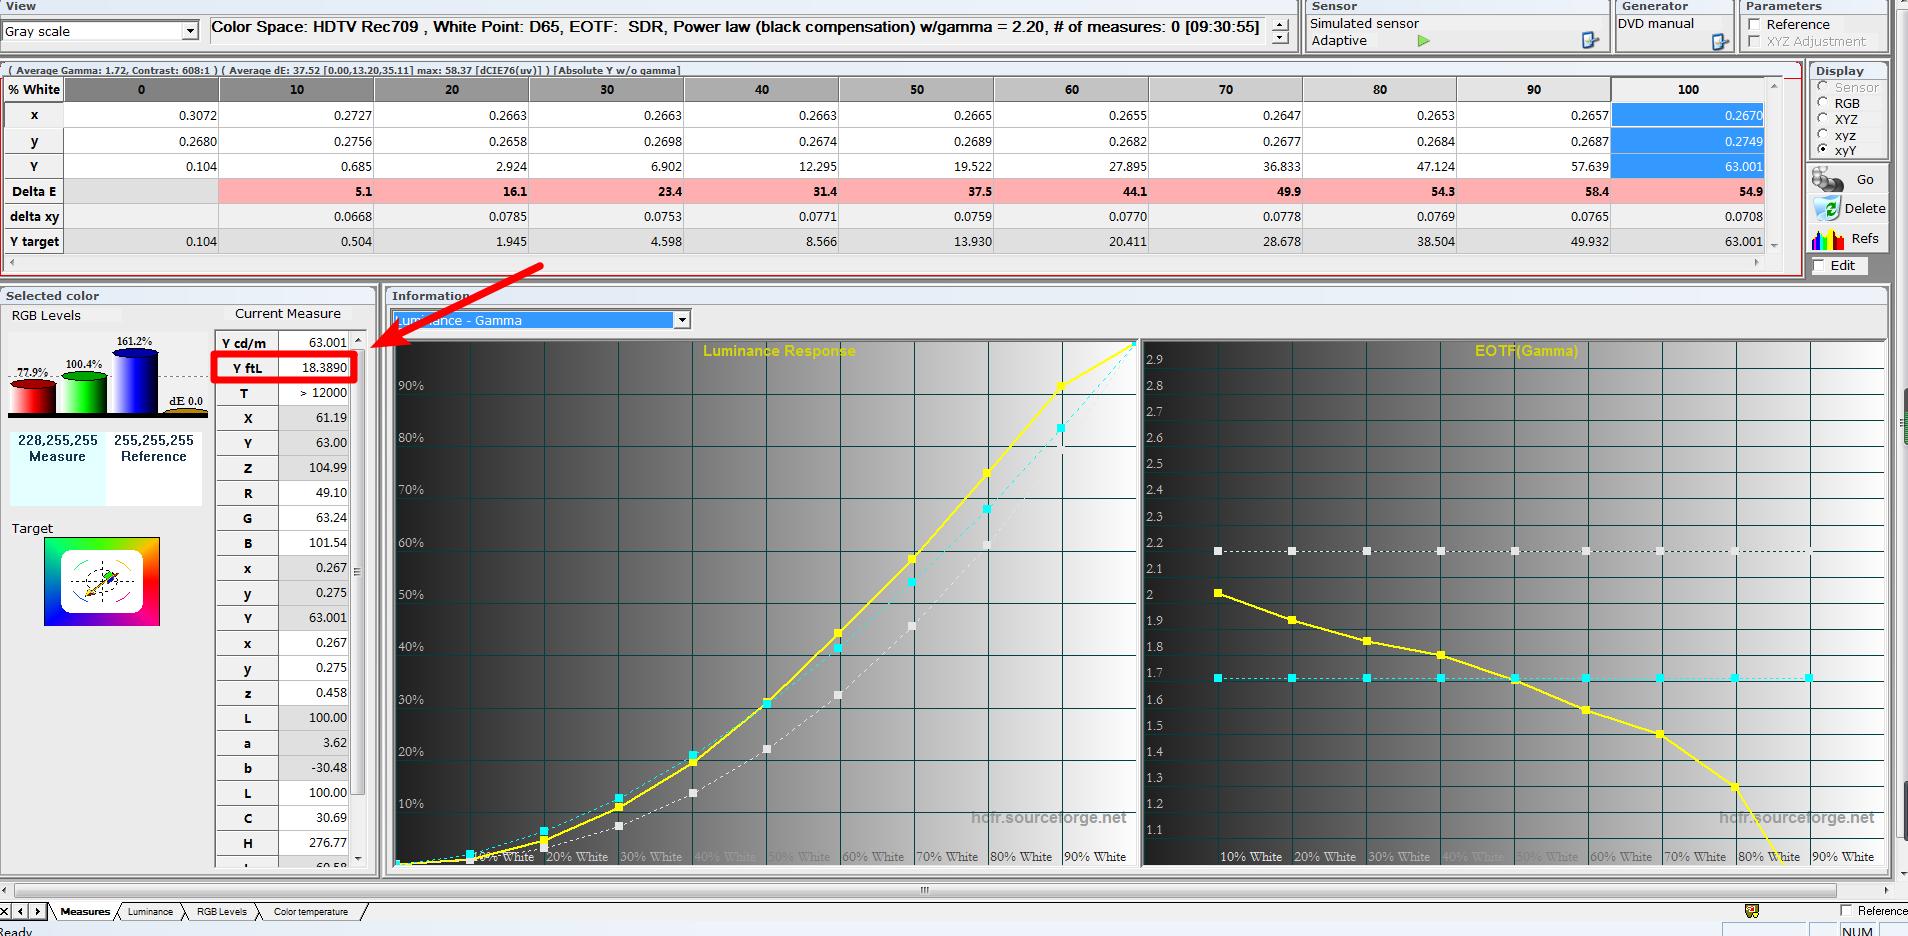
Task: Click the Target chromaticity thumbnail
Action: (102, 582)
